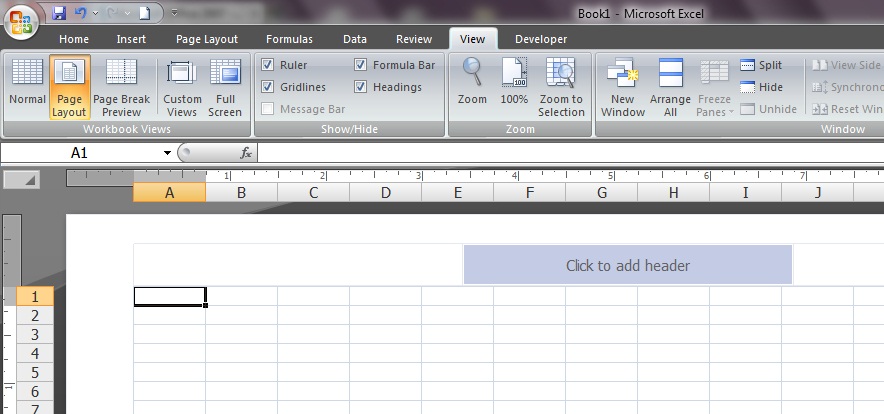Open the Formulas tab
The height and width of the screenshot is (414, 884).
[289, 39]
